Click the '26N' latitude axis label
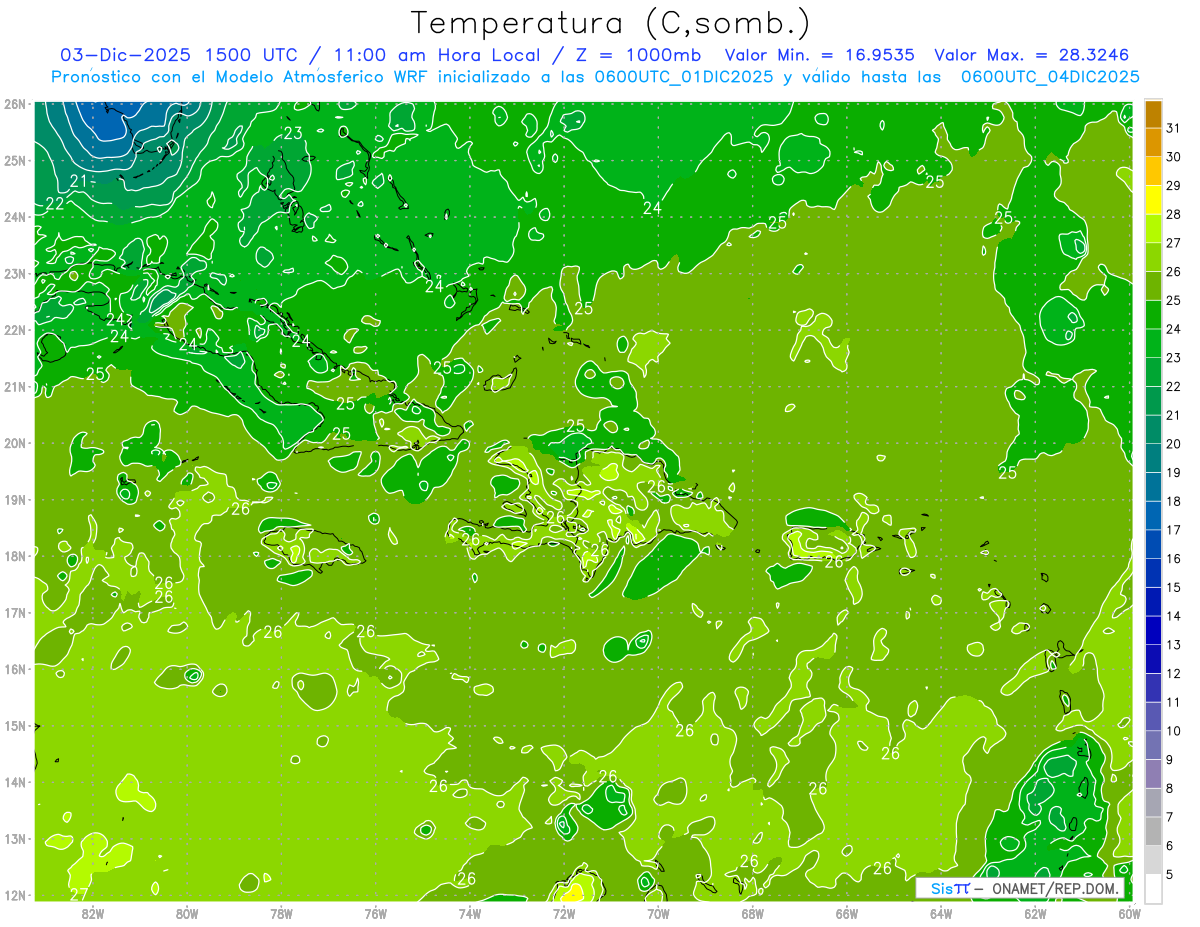Viewport: 1200px width, 927px height. 14,103
